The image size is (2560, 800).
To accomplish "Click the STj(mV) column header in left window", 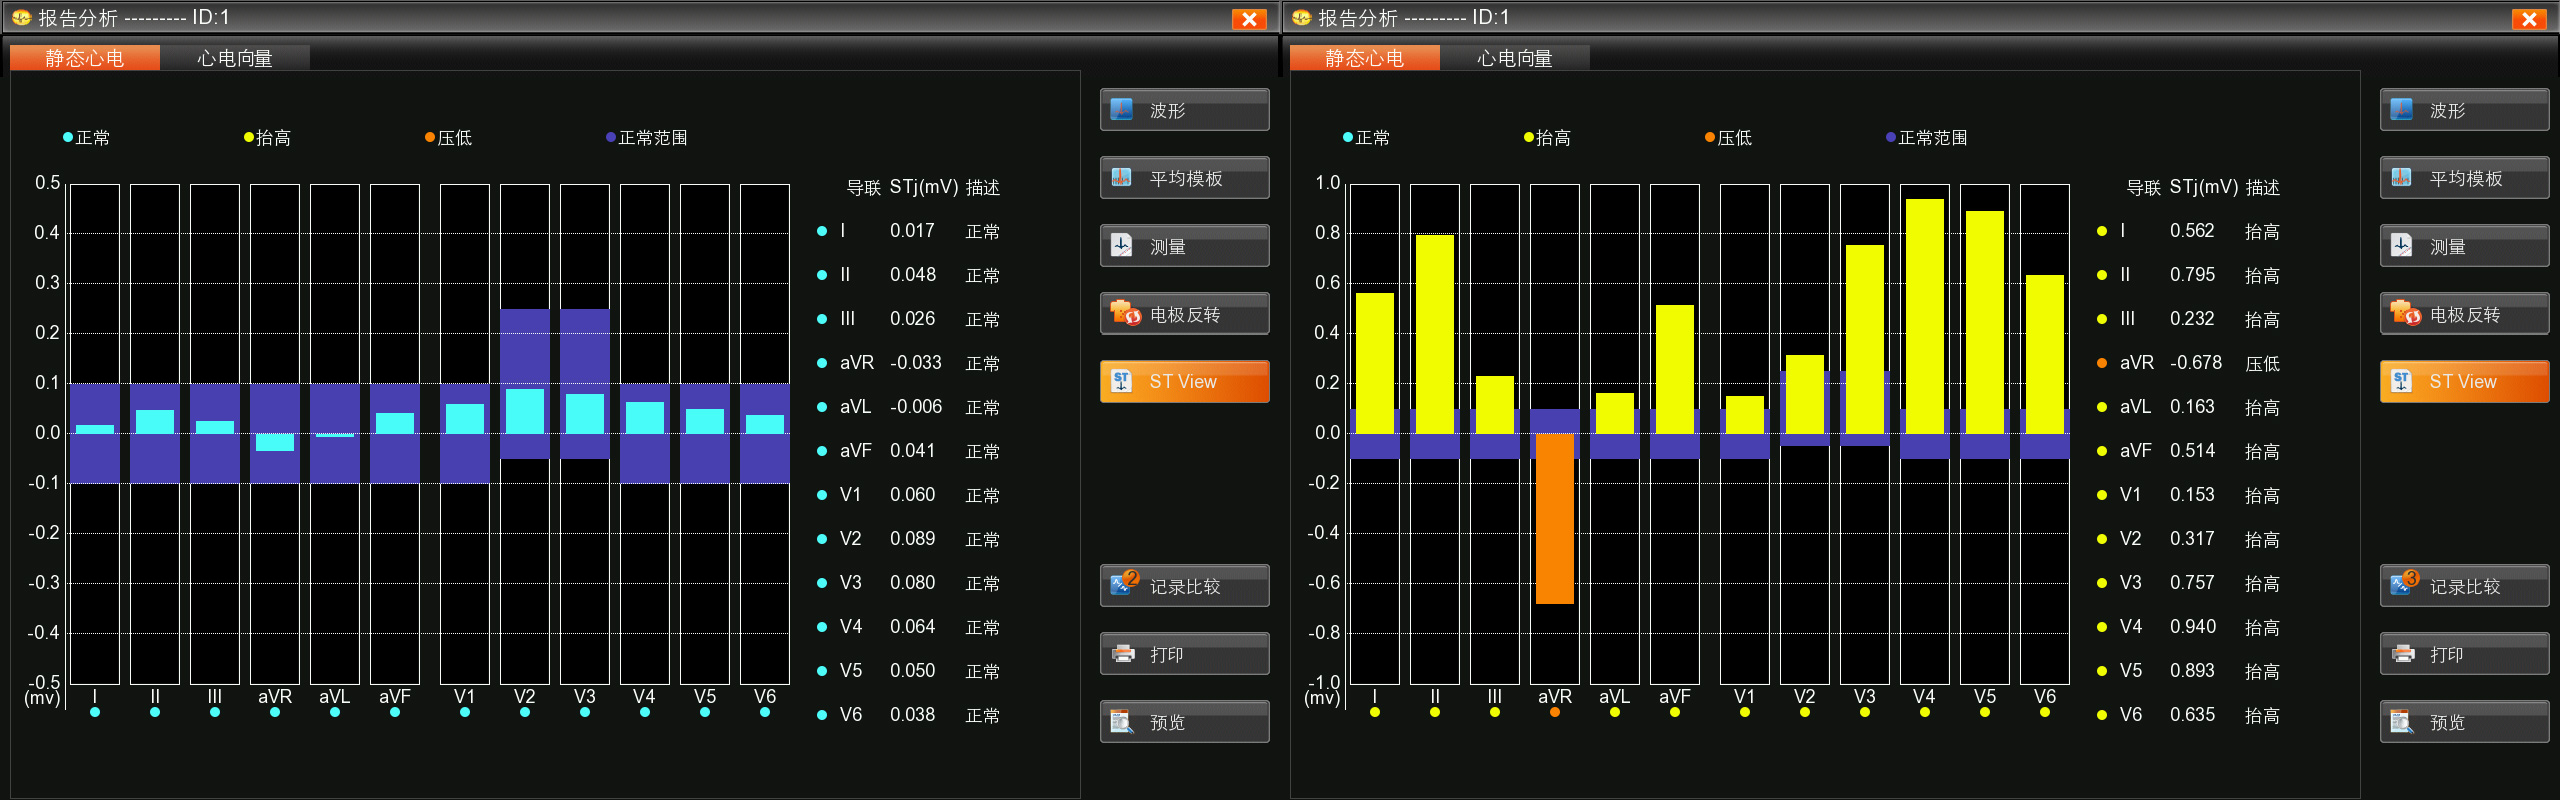I will click(x=924, y=187).
